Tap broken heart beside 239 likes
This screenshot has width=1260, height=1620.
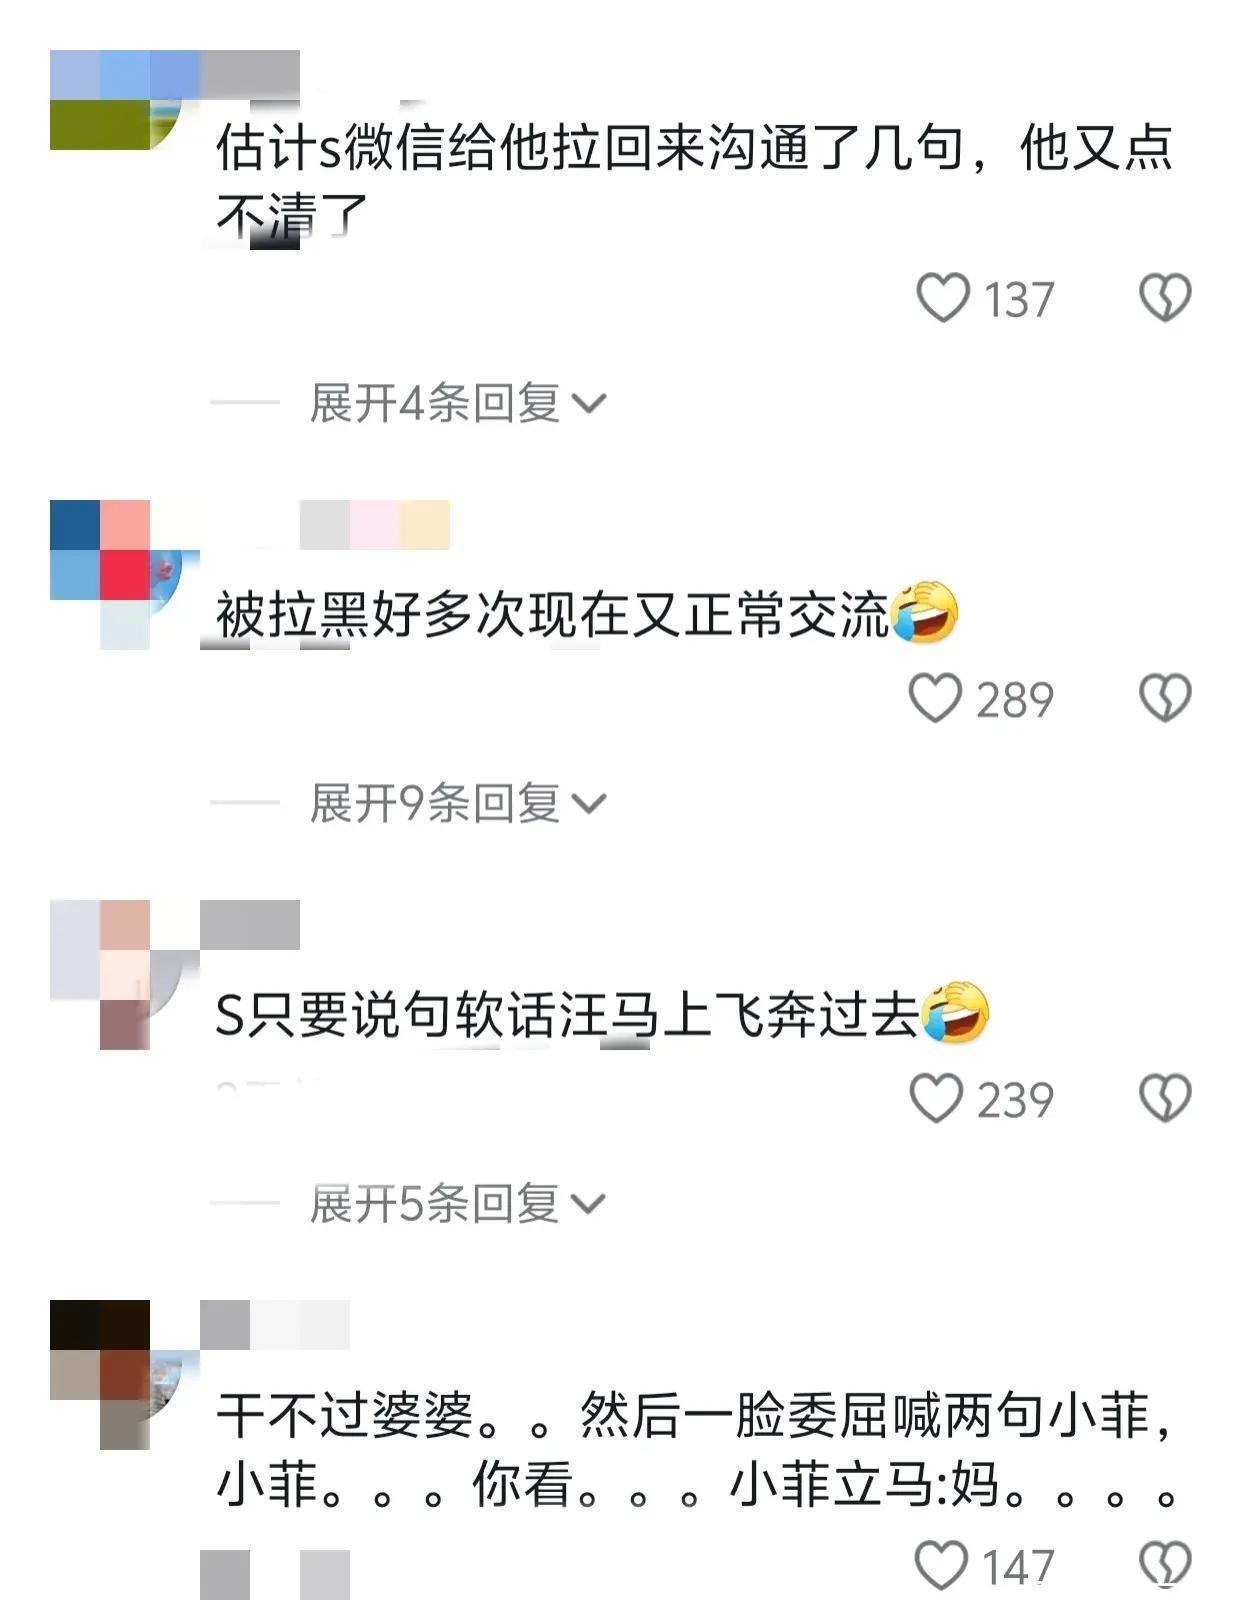pyautogui.click(x=1165, y=1098)
